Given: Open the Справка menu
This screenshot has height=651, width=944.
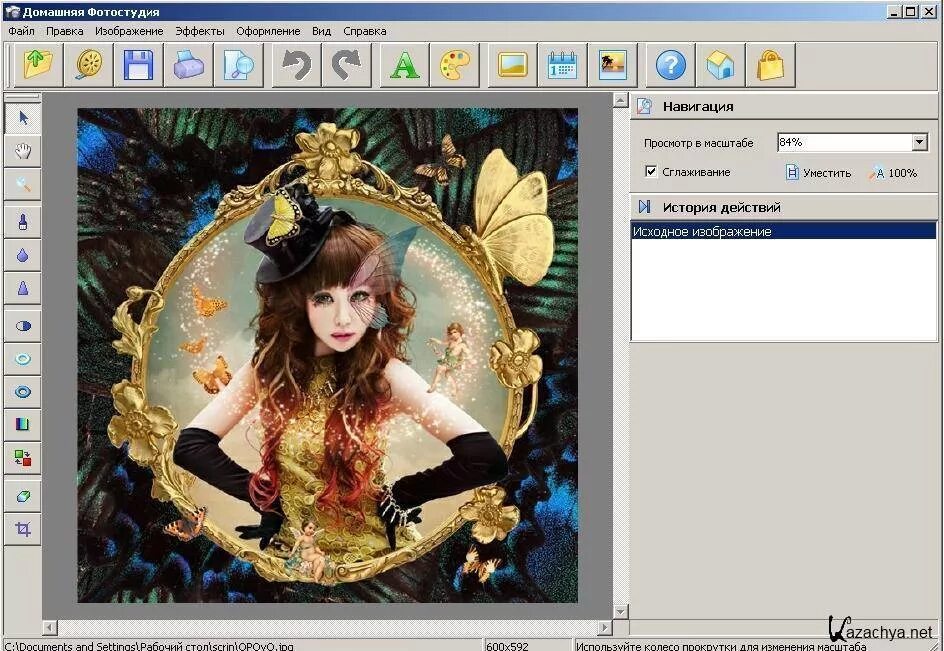Looking at the screenshot, I should click(365, 31).
